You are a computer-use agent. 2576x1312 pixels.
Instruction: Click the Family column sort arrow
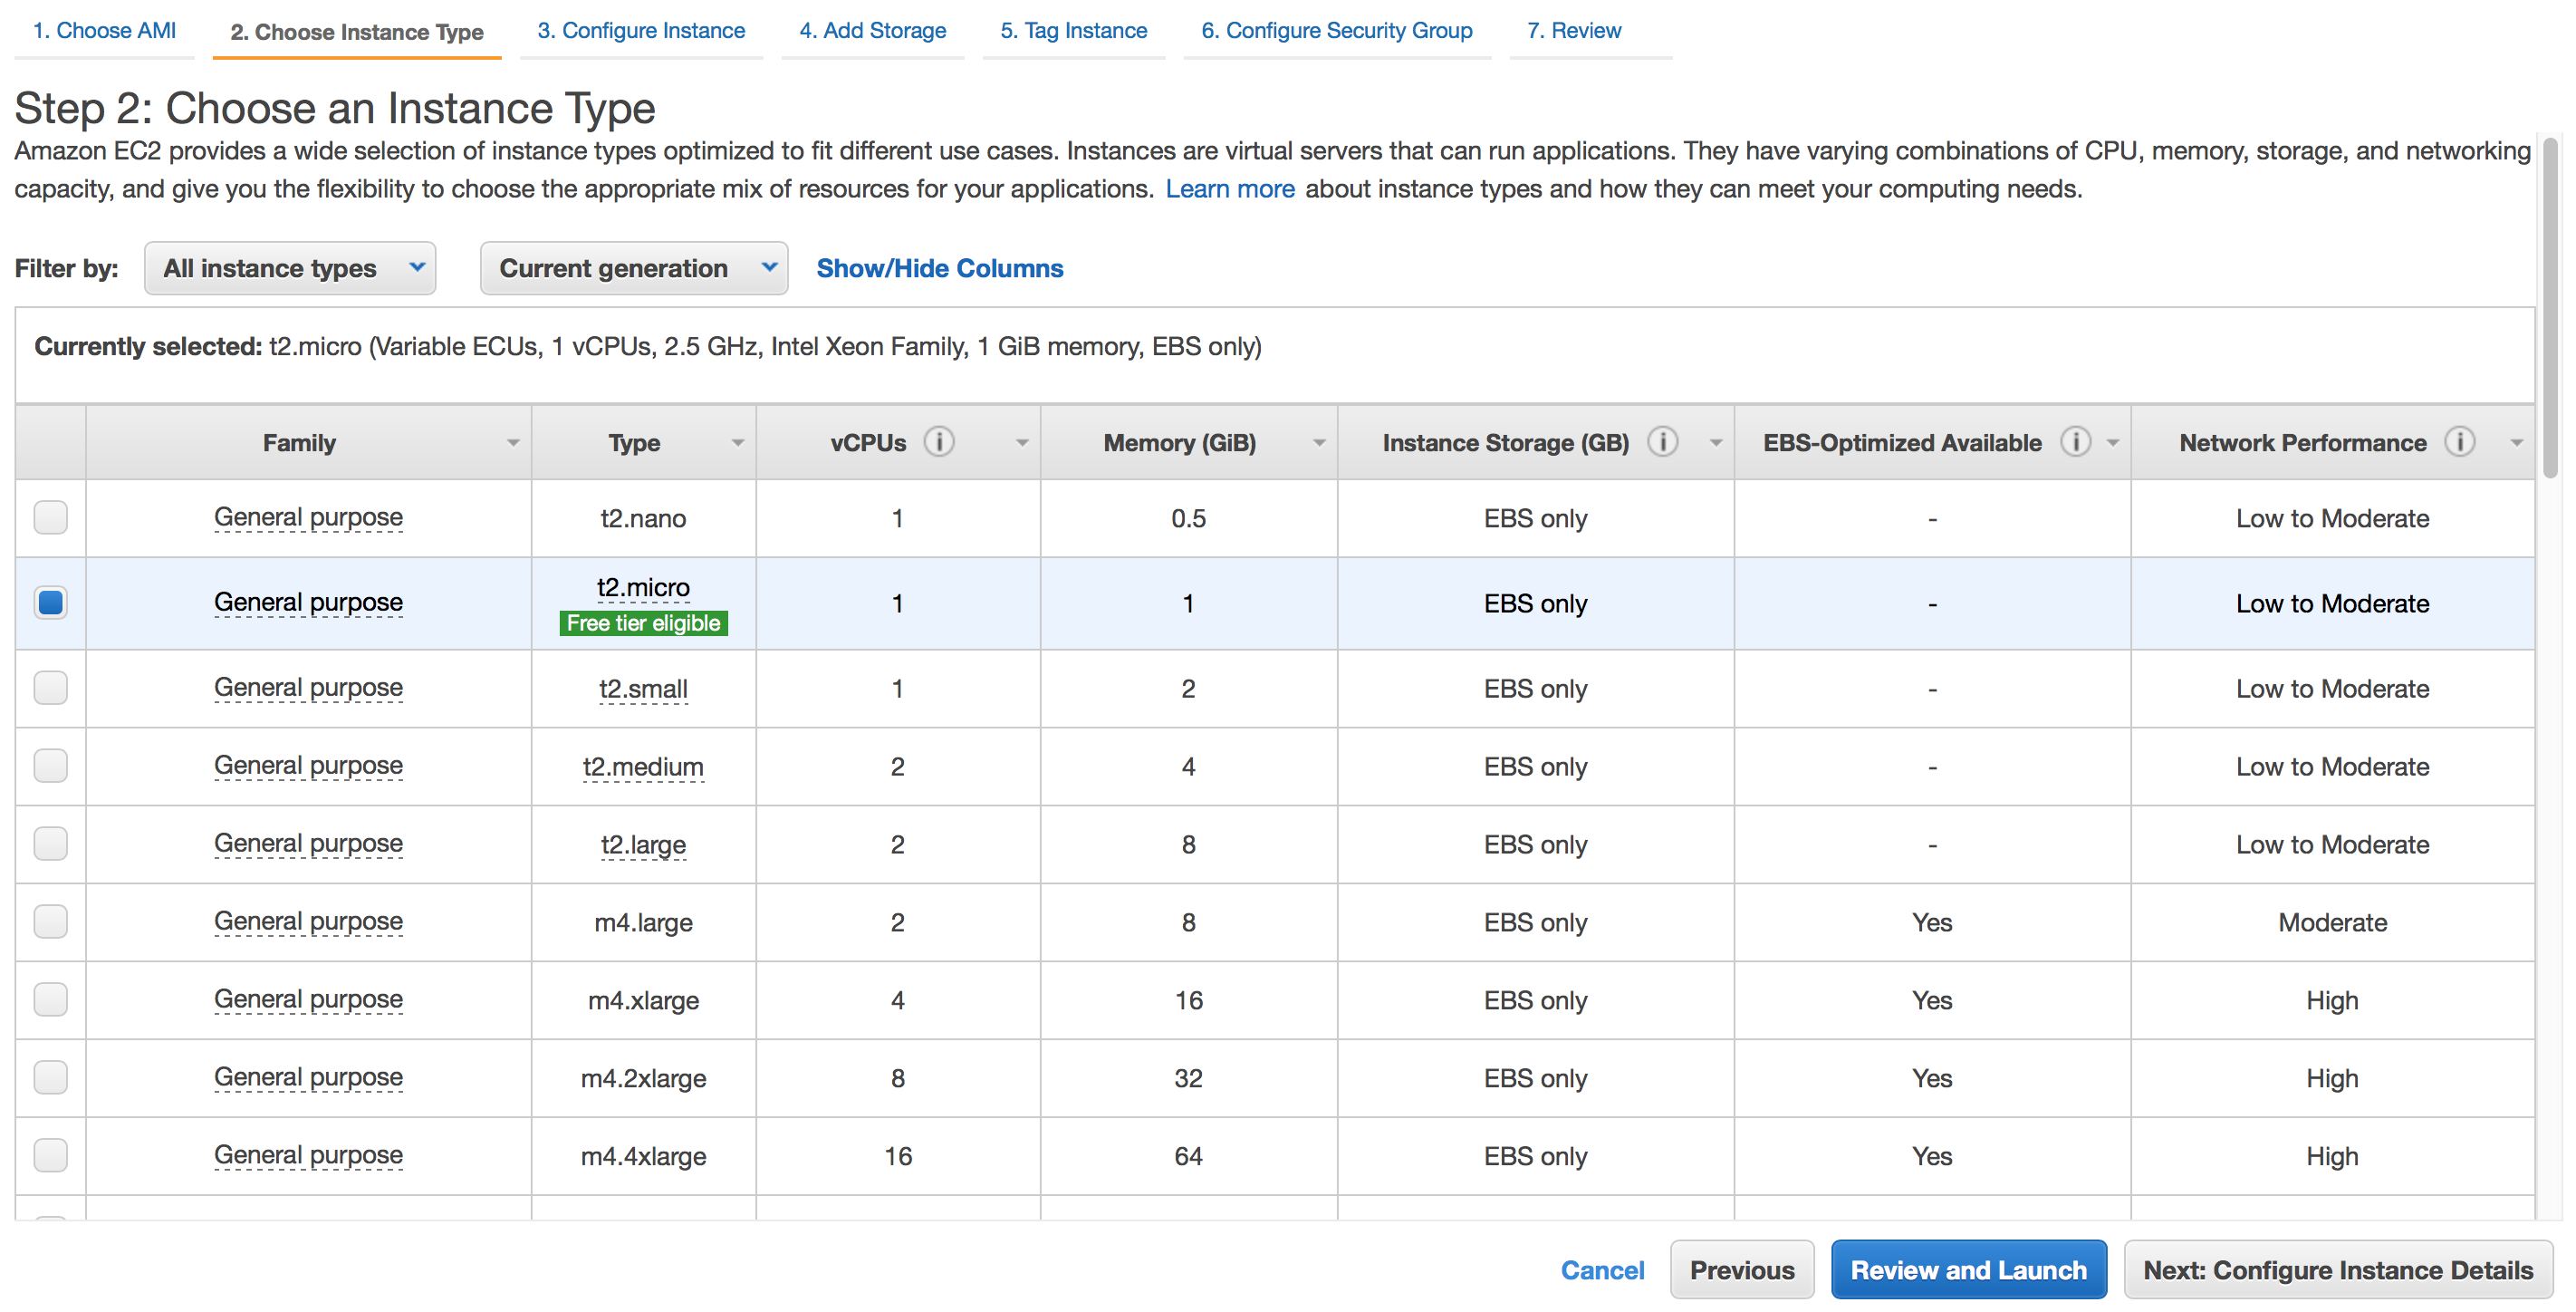[513, 443]
